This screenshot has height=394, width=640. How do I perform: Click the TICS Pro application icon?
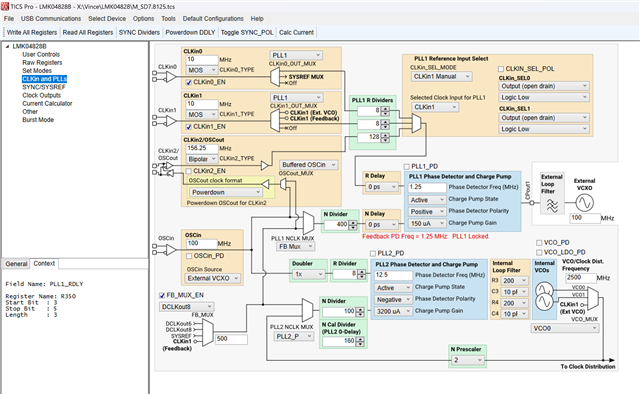point(4,7)
